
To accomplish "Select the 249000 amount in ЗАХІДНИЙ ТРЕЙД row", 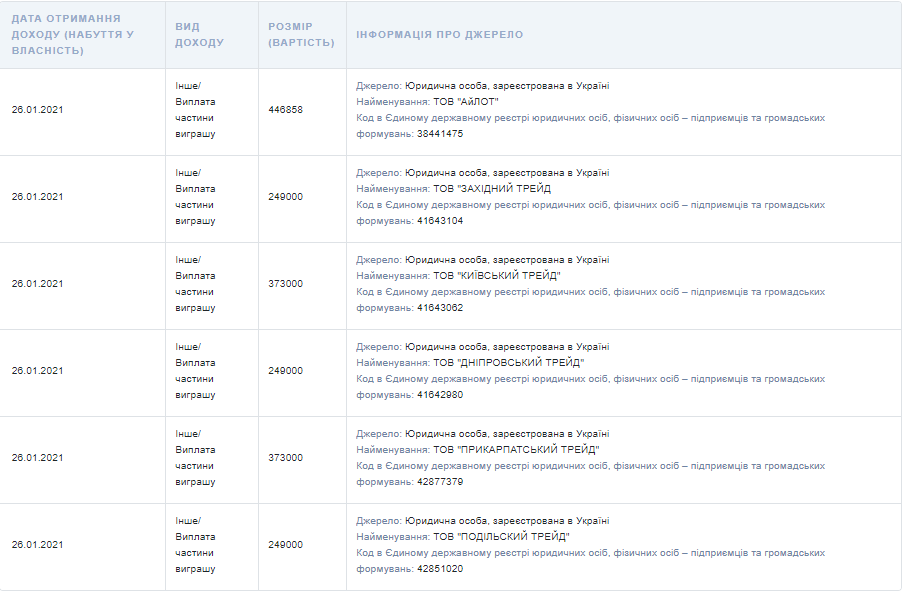I will point(285,196).
